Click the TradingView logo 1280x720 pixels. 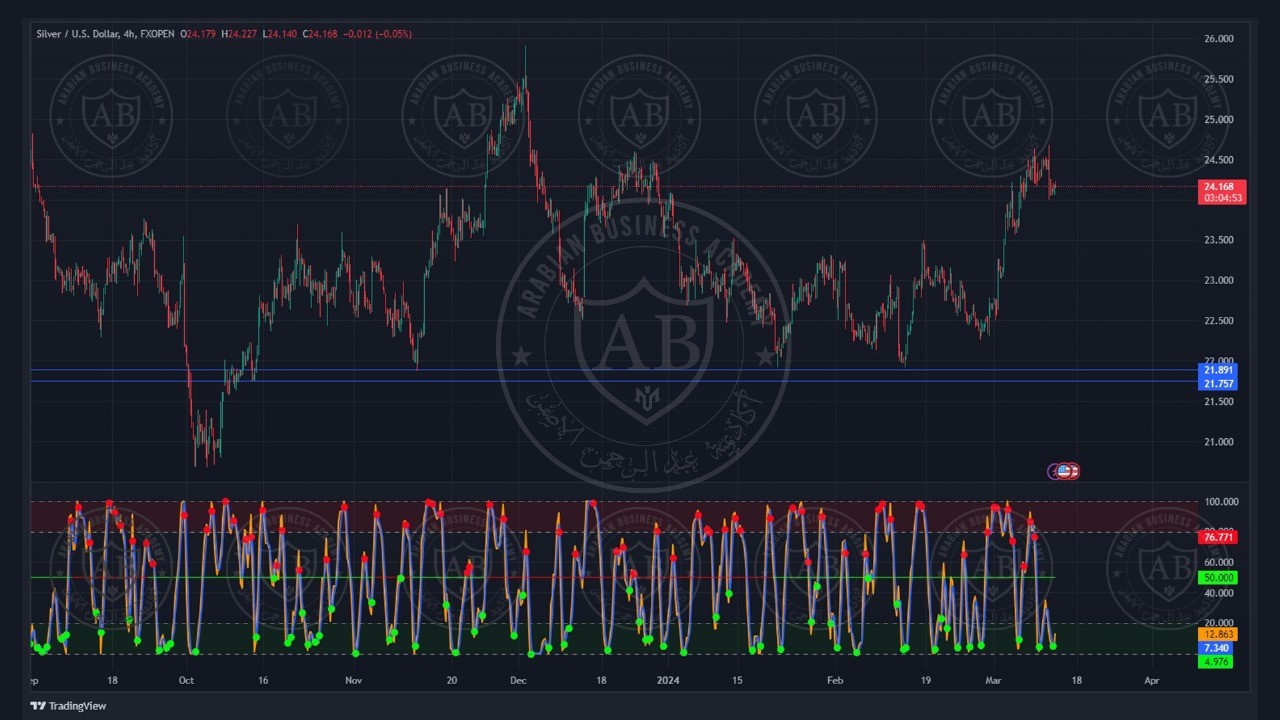pyautogui.click(x=68, y=706)
